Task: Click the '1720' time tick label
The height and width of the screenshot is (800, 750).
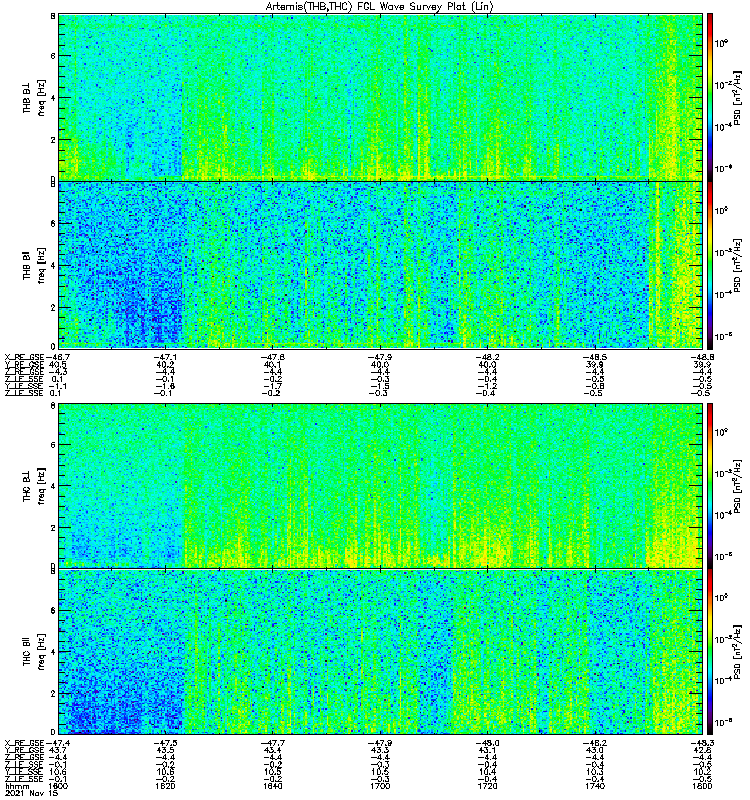Action: coord(487,786)
